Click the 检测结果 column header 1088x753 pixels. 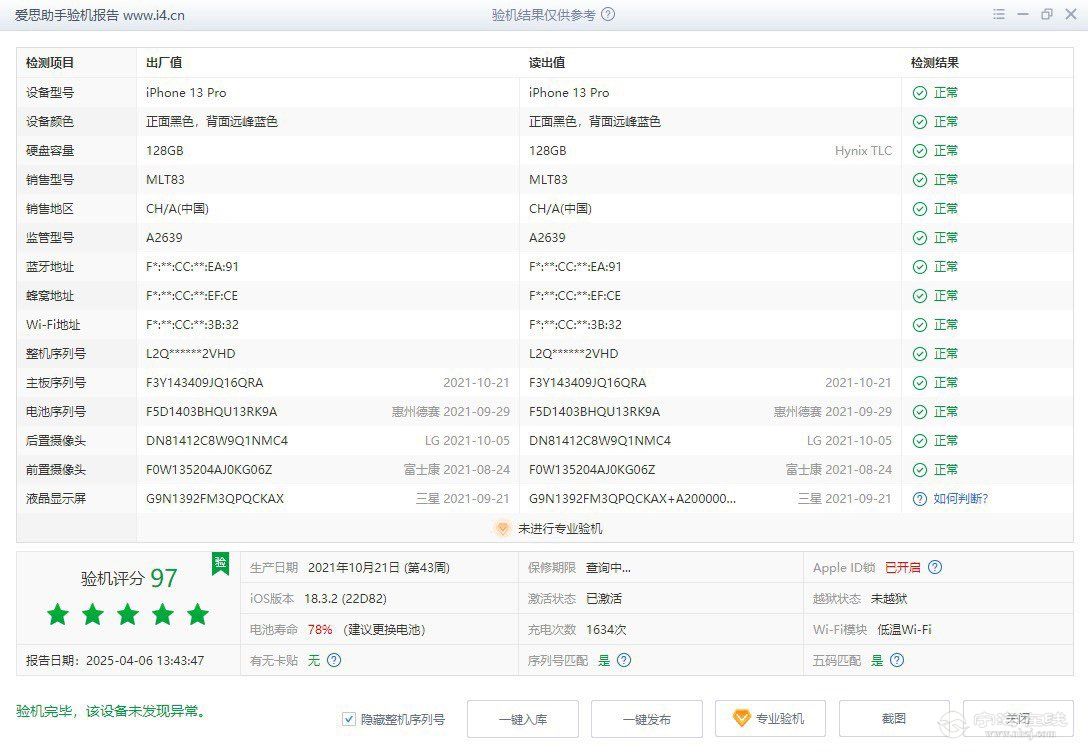point(935,63)
